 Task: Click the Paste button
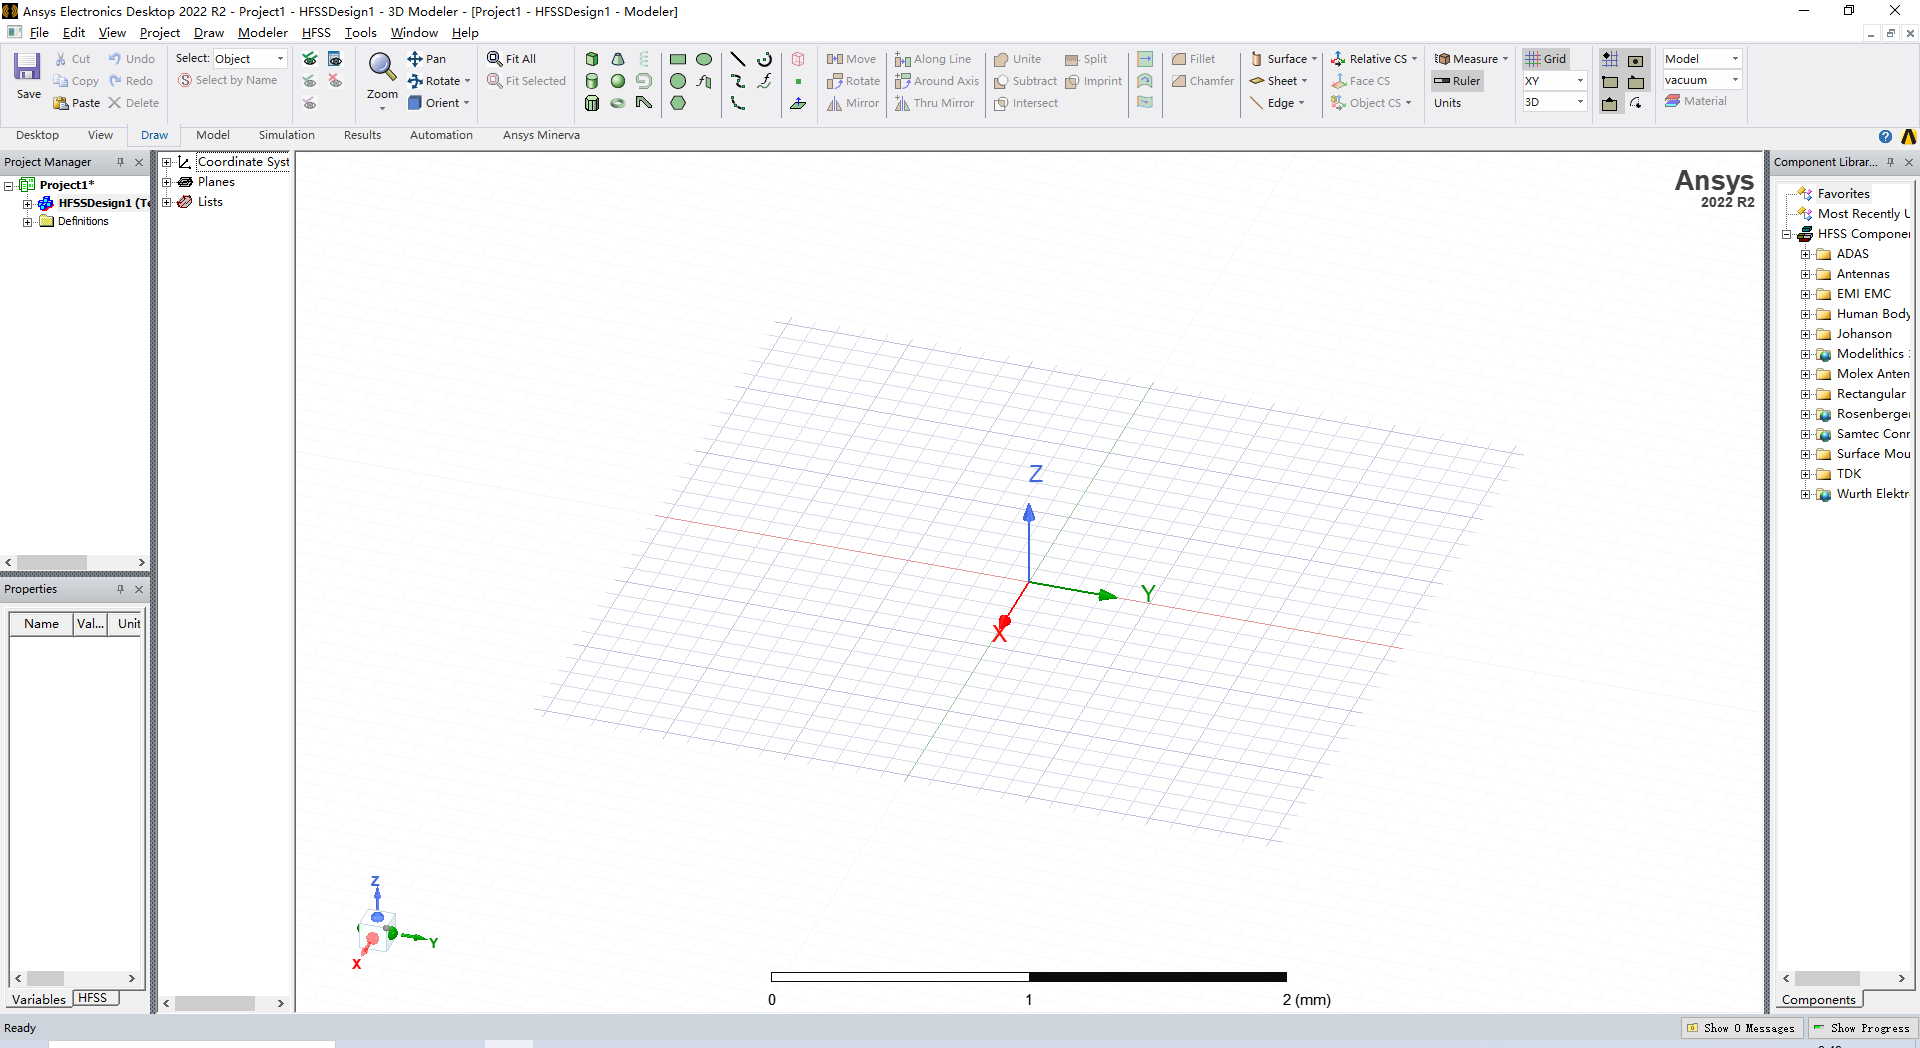click(x=77, y=103)
